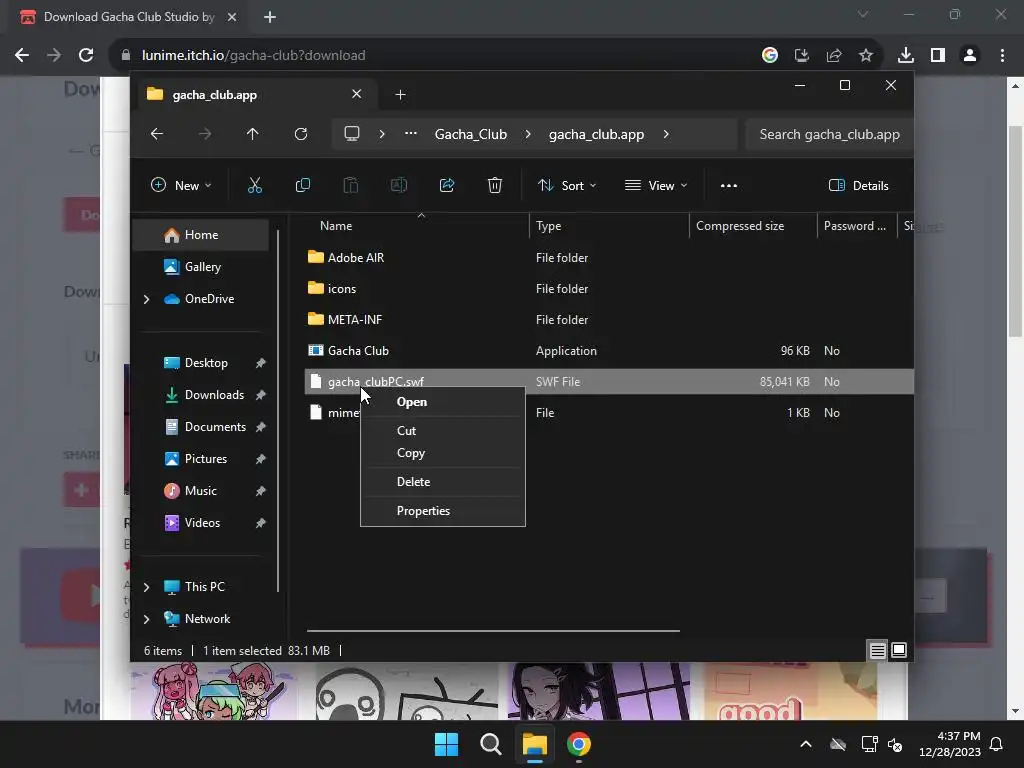This screenshot has width=1024, height=768.
Task: Click the Cut scissors icon in toolbar
Action: 255,185
